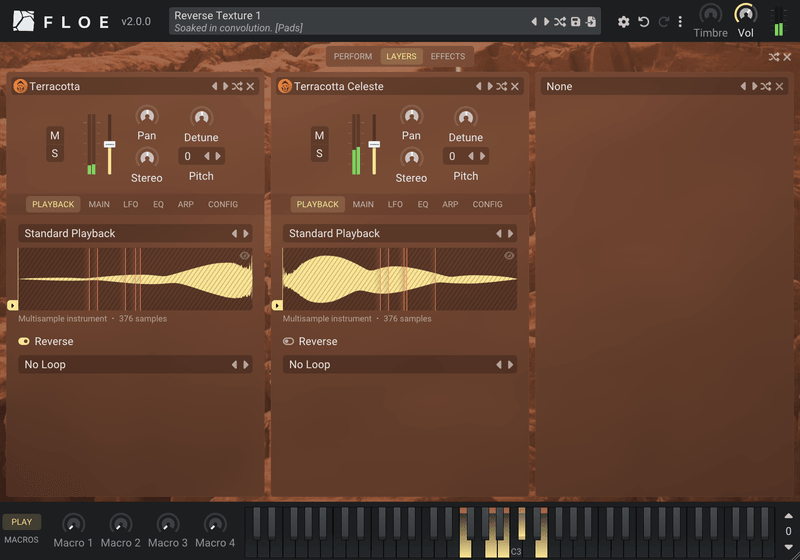The image size is (800, 560).
Task: Adjust Terracotta layer volume fader
Action: [109, 145]
